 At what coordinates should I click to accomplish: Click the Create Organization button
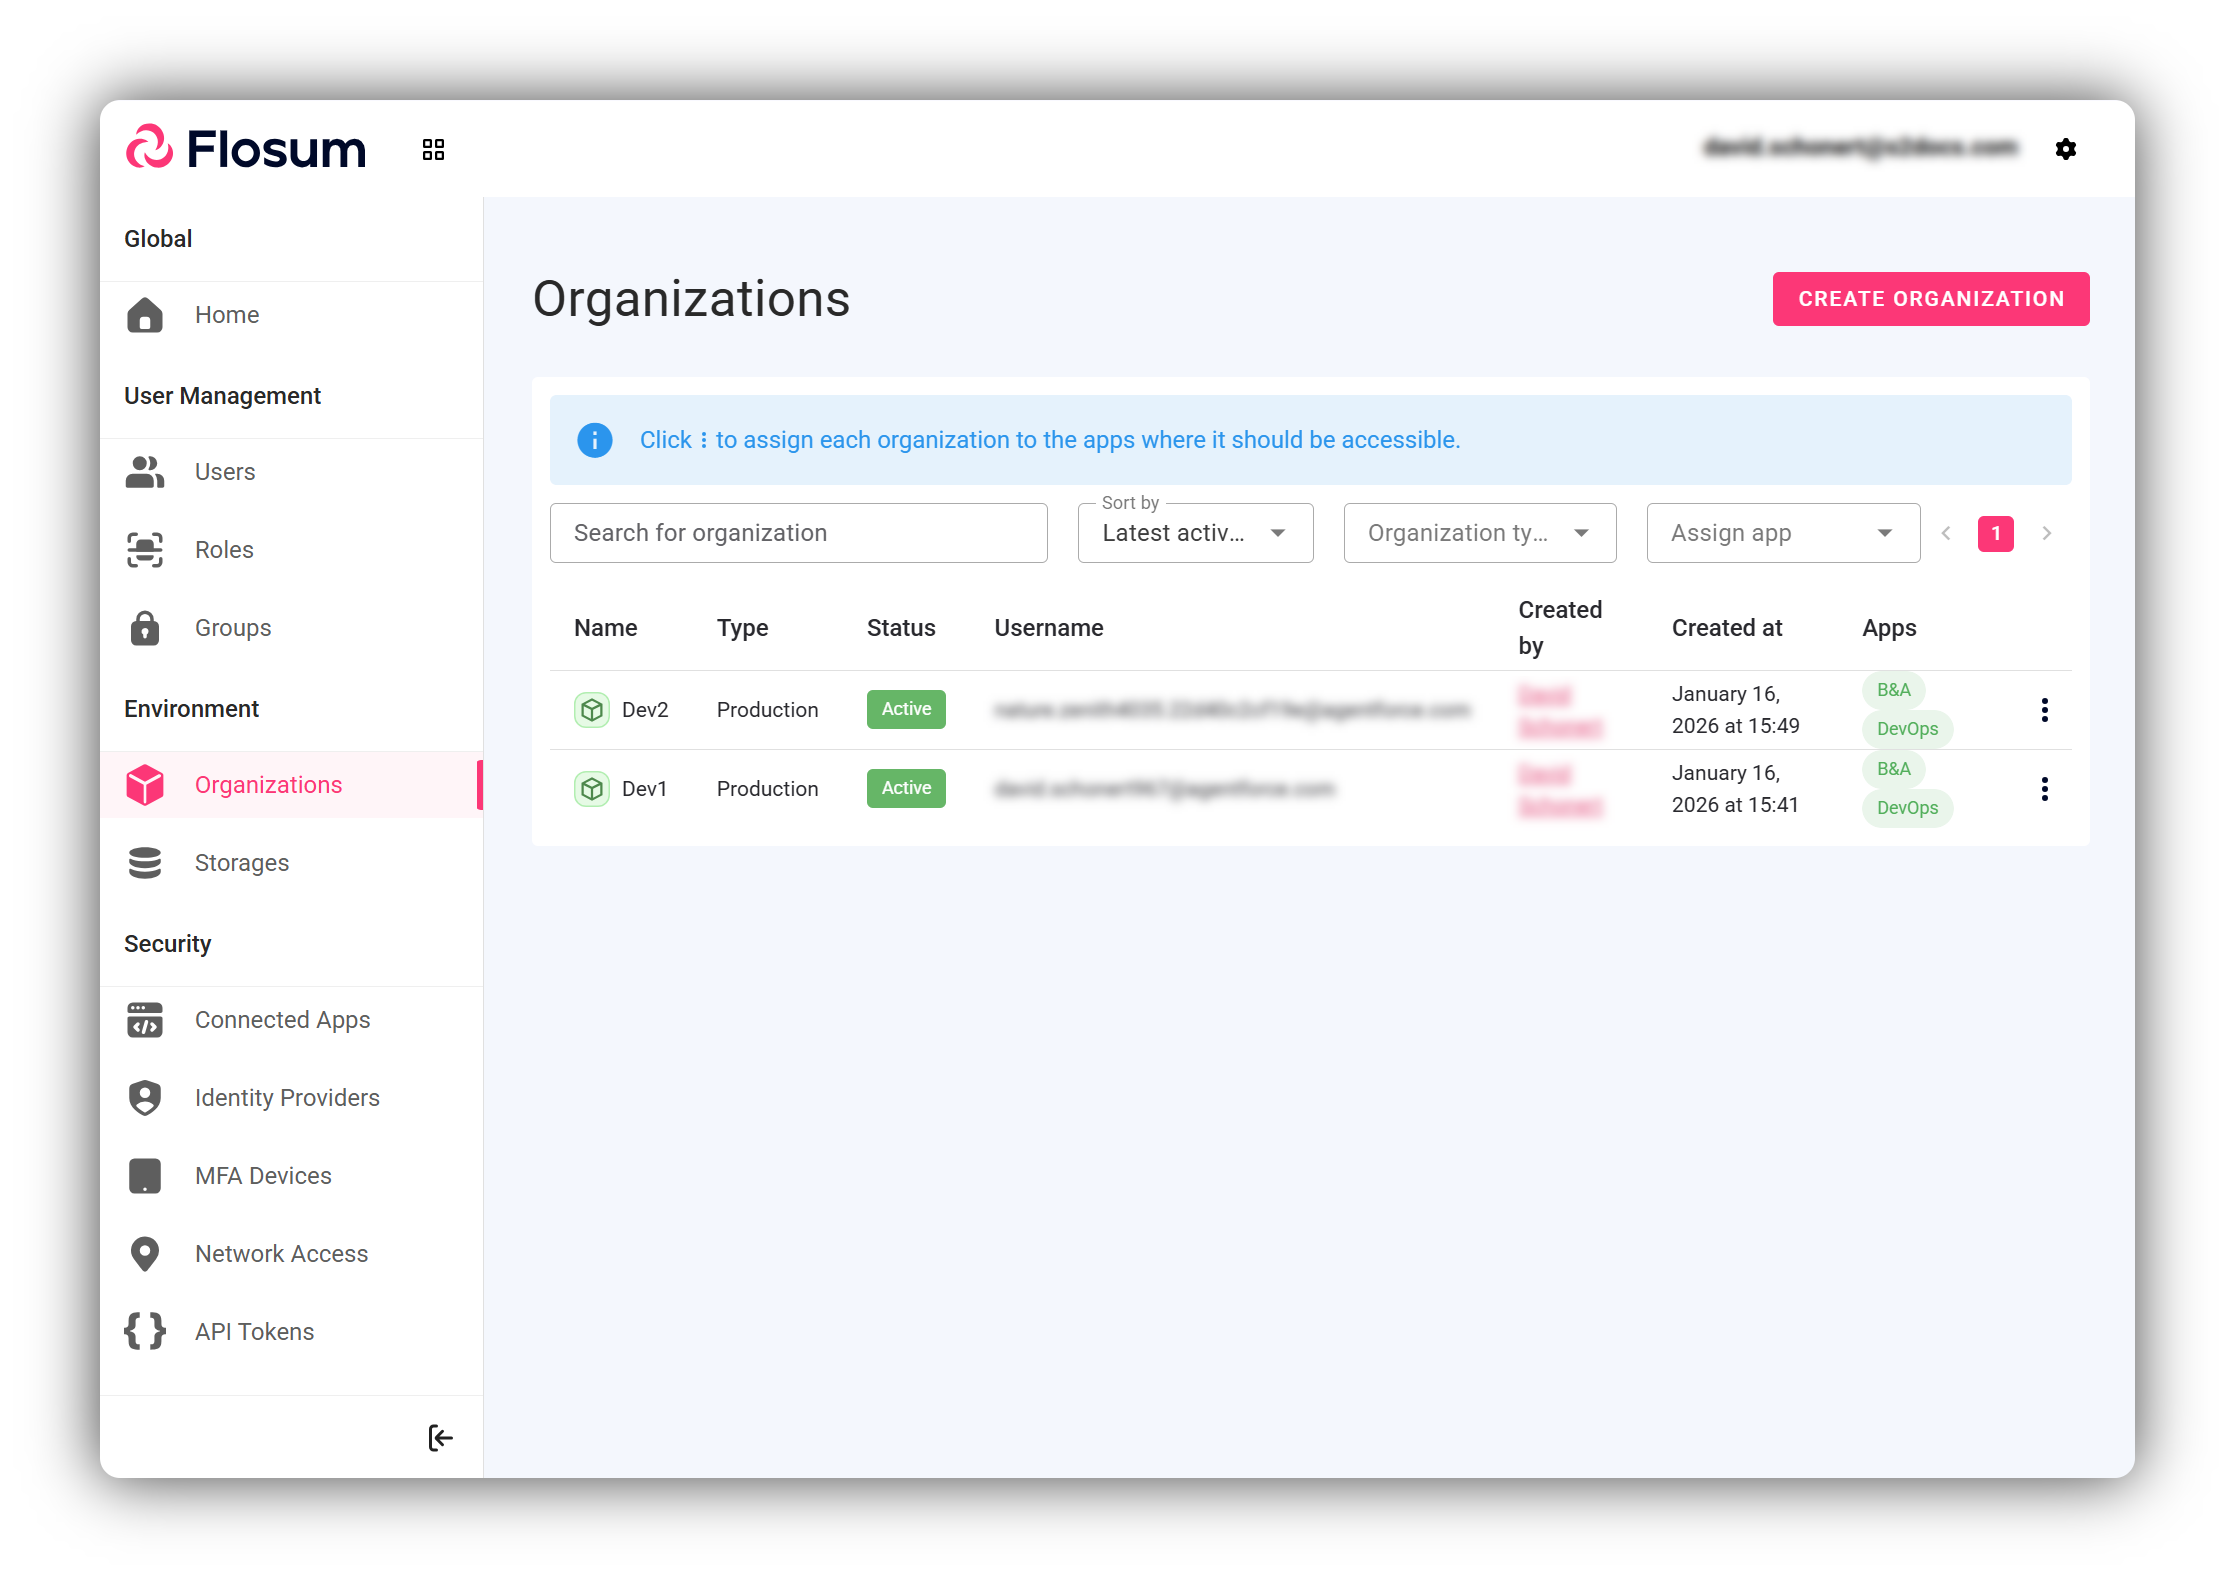pos(1930,299)
